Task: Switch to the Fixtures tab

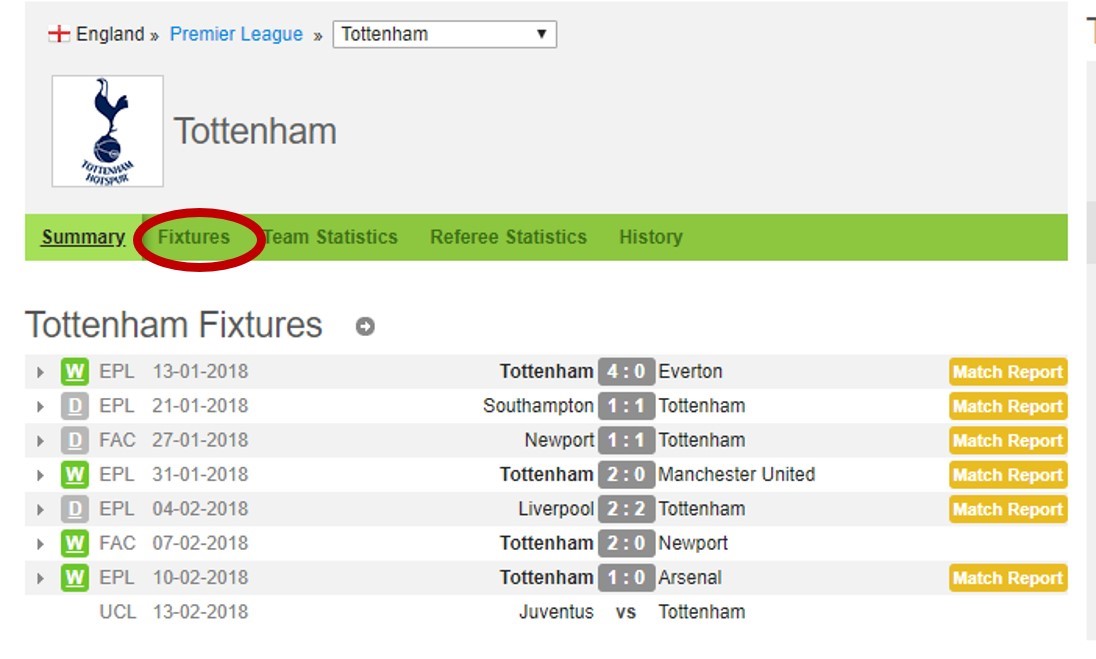Action: 194,237
